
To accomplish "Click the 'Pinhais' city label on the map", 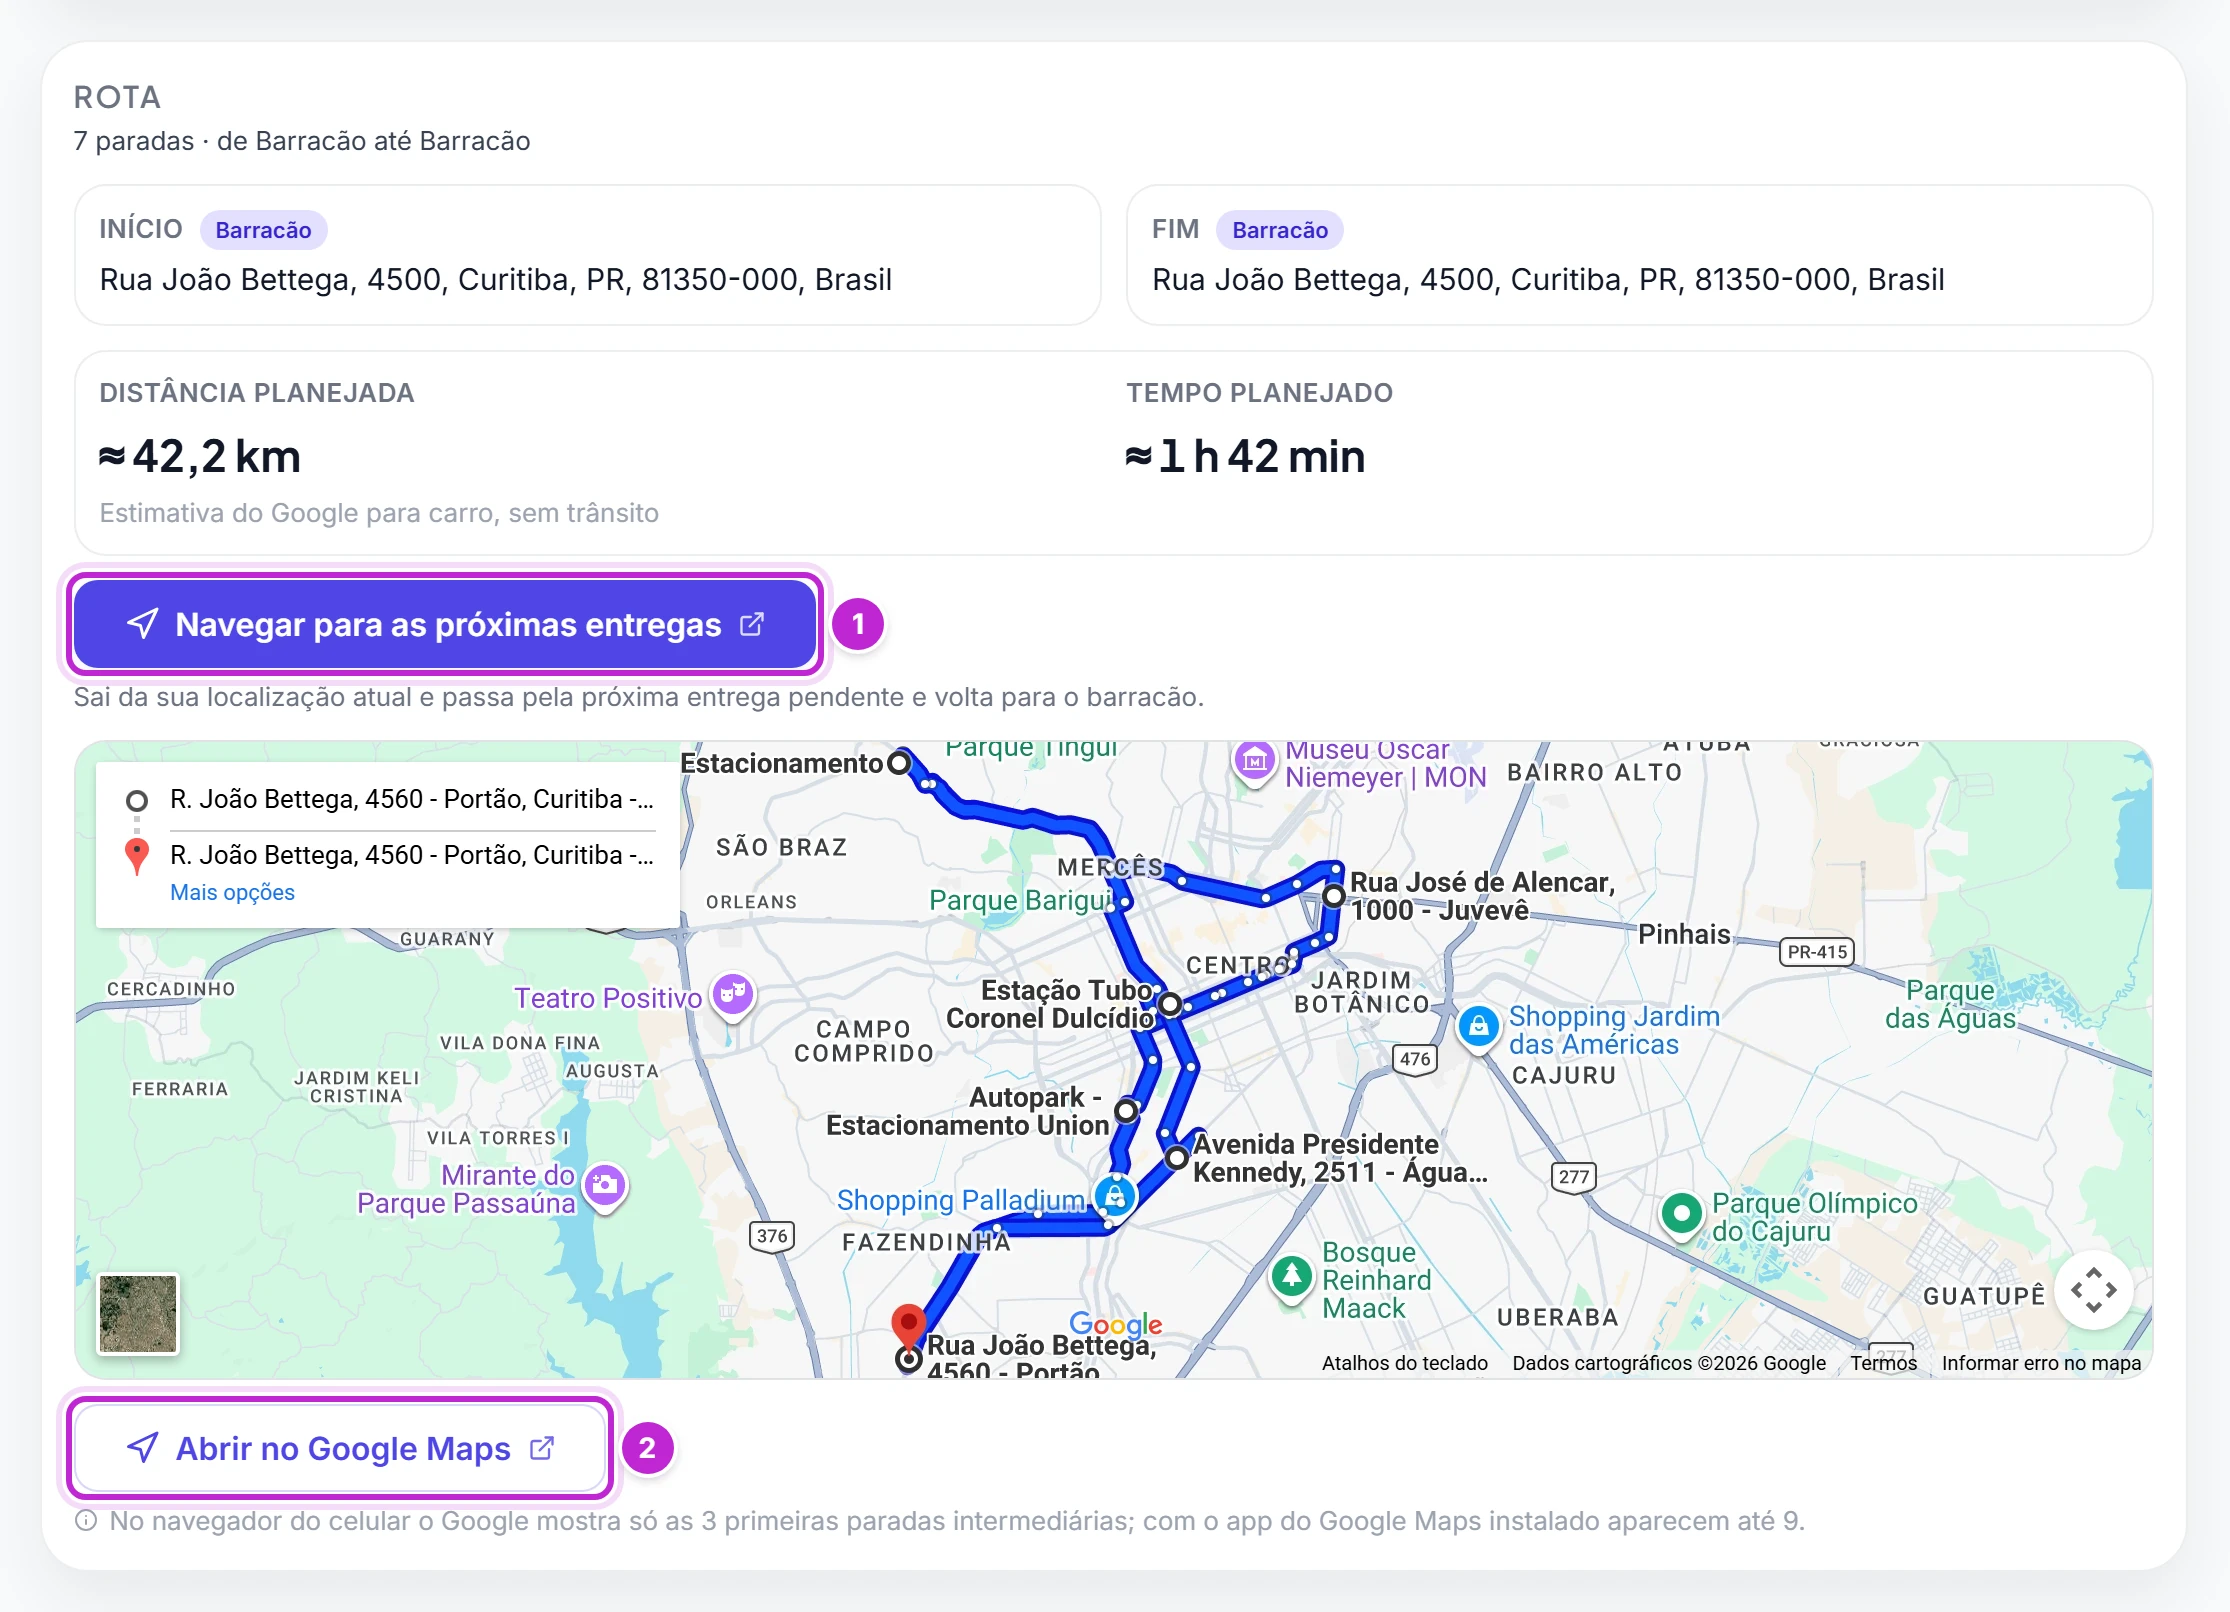I will (1684, 934).
